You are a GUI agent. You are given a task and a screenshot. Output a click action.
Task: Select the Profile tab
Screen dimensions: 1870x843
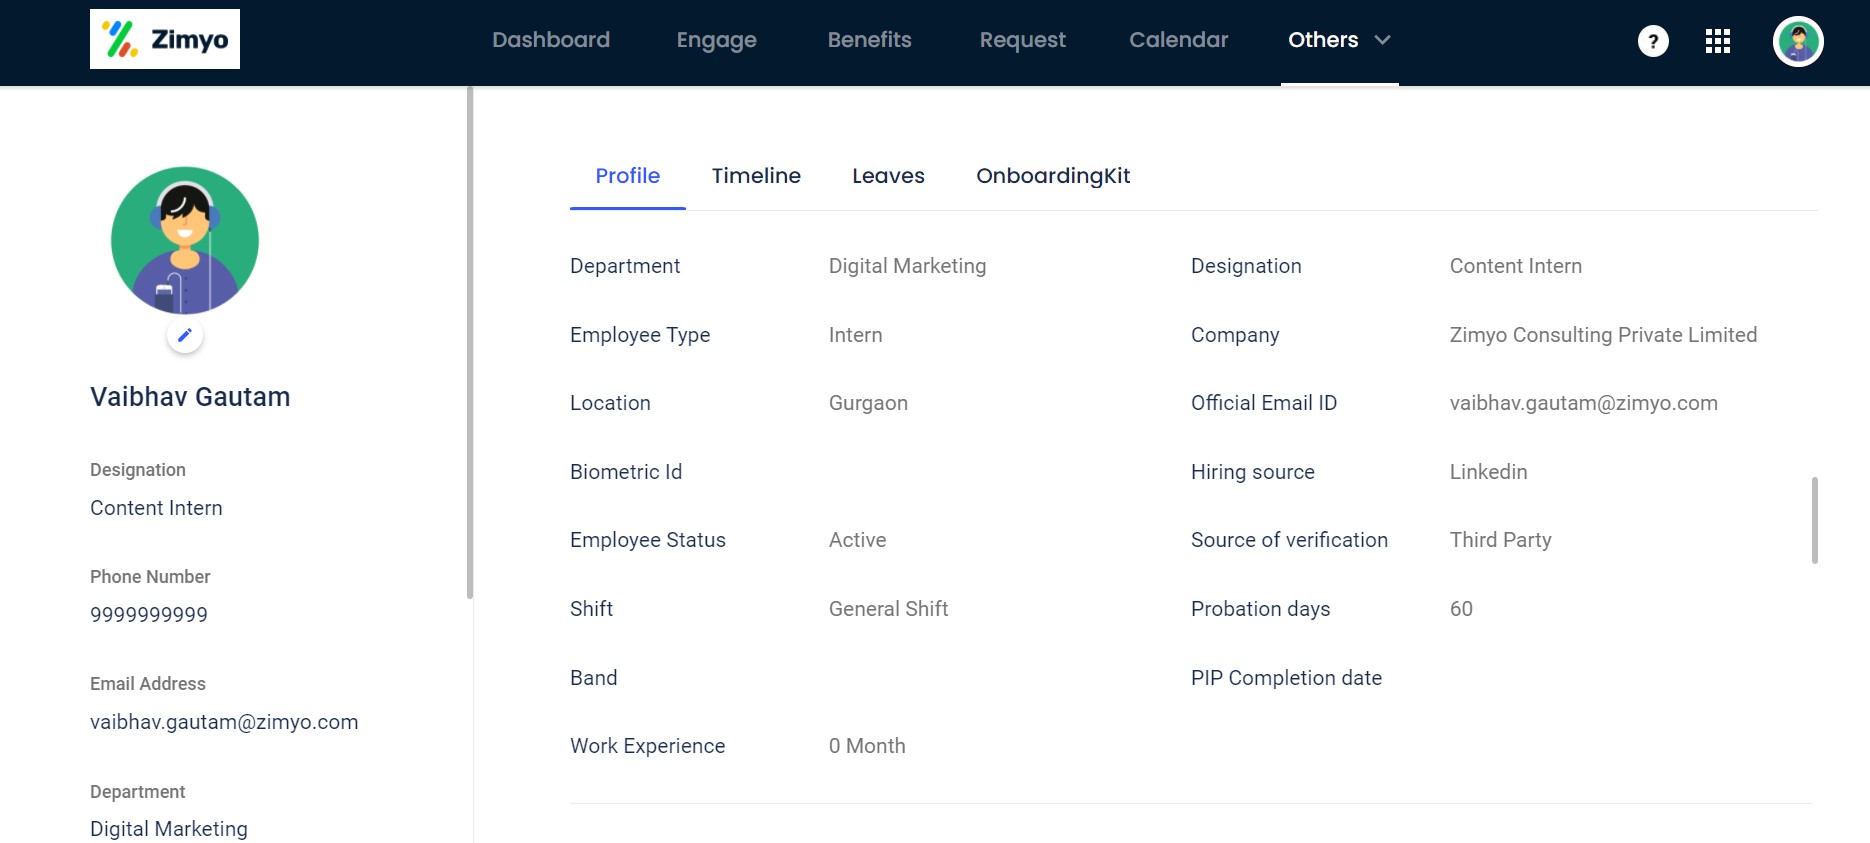click(627, 176)
